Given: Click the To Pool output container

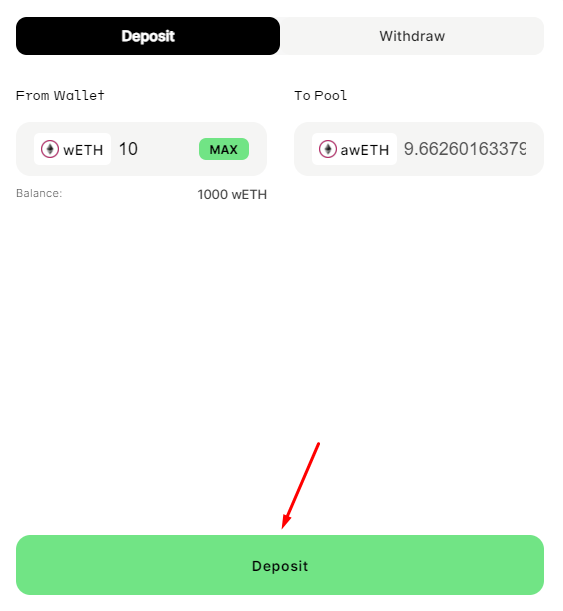Looking at the screenshot, I should [419, 149].
